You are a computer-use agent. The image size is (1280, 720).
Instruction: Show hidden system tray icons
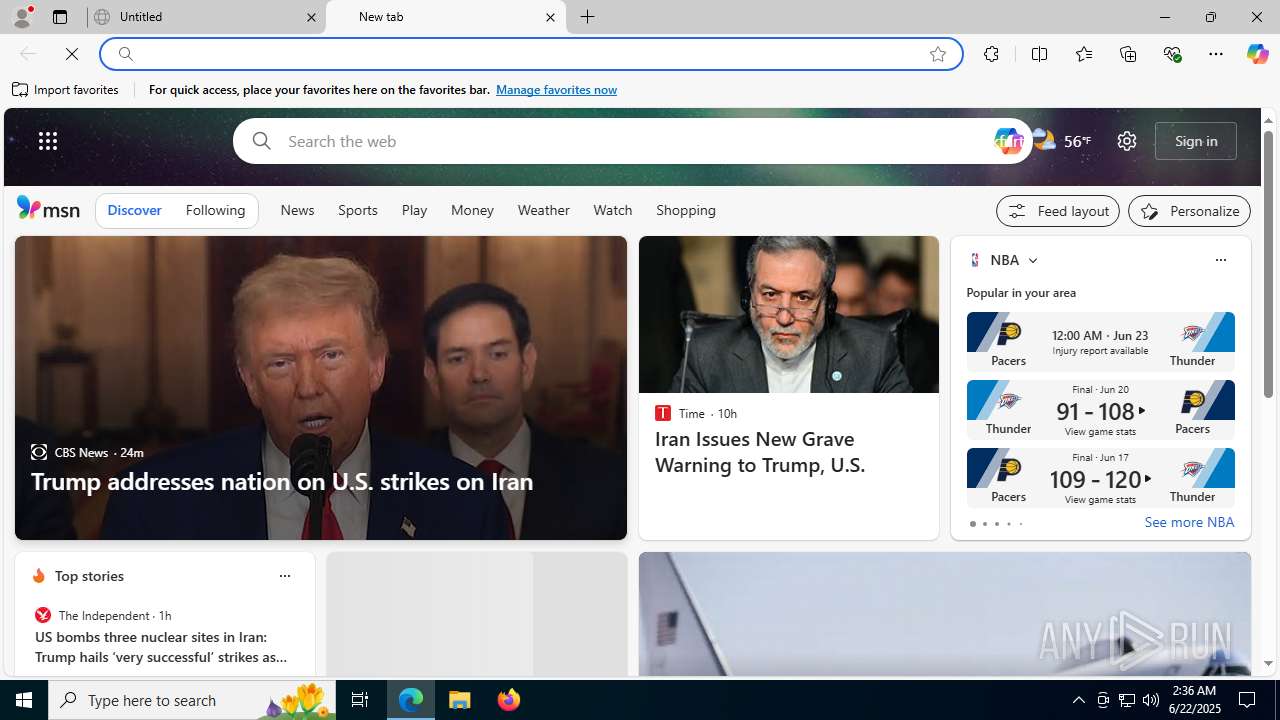coord(1078,700)
